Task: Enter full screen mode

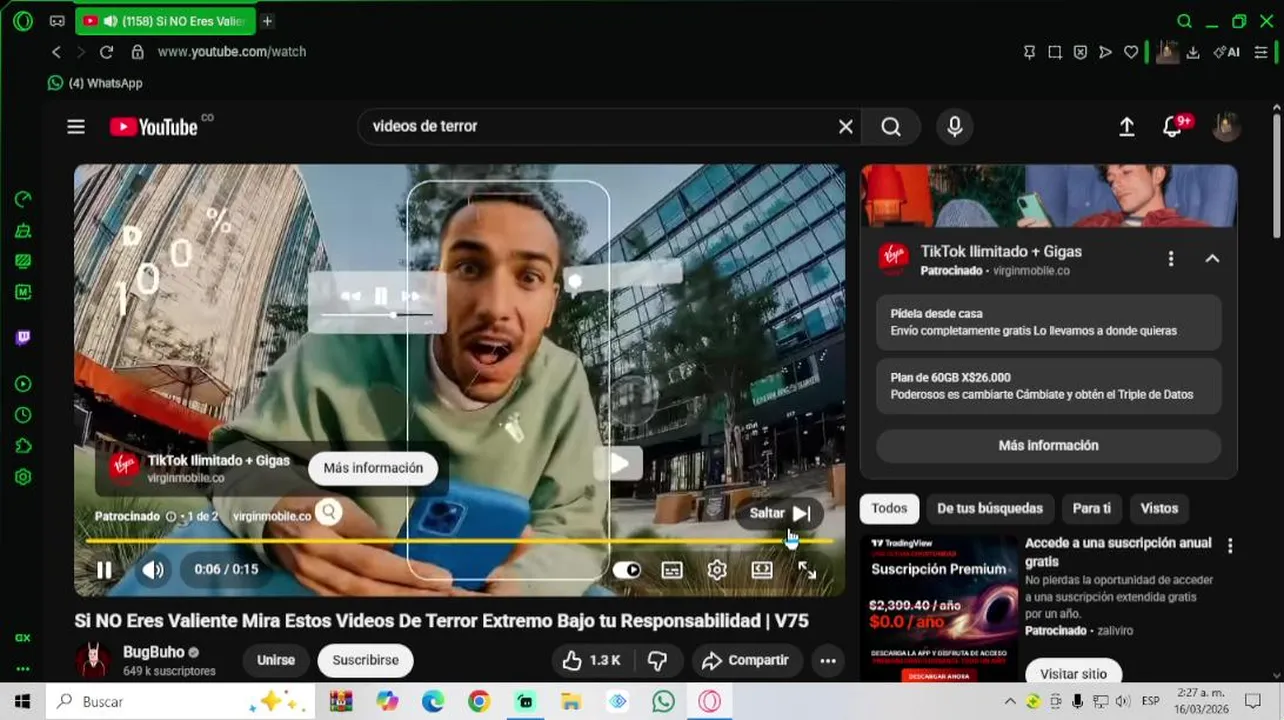Action: coord(807,570)
